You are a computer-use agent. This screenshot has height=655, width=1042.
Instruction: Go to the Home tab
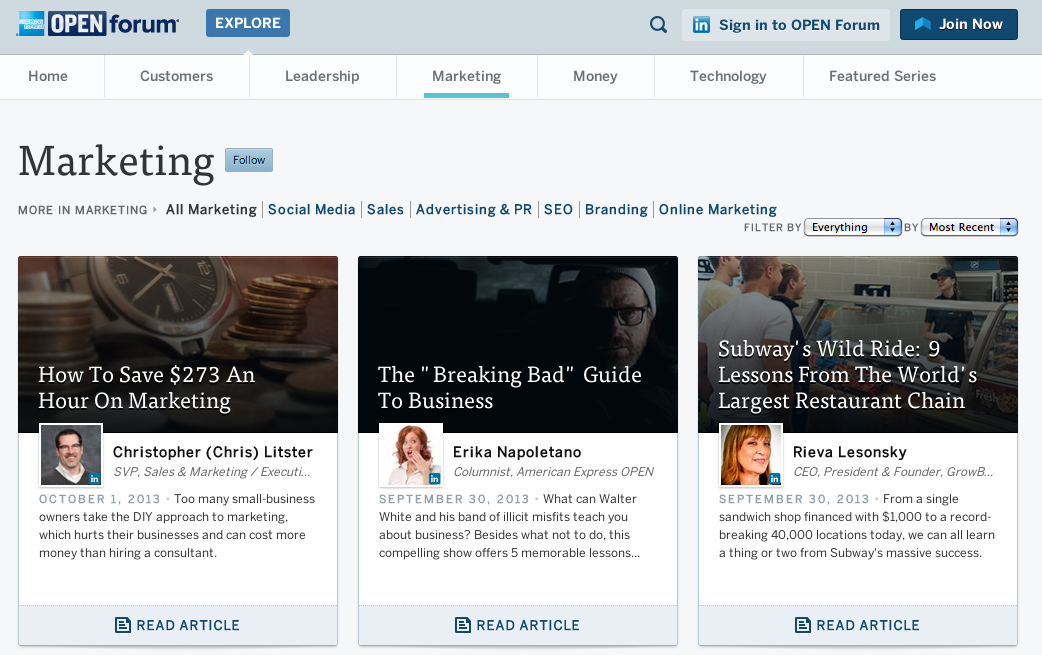48,76
